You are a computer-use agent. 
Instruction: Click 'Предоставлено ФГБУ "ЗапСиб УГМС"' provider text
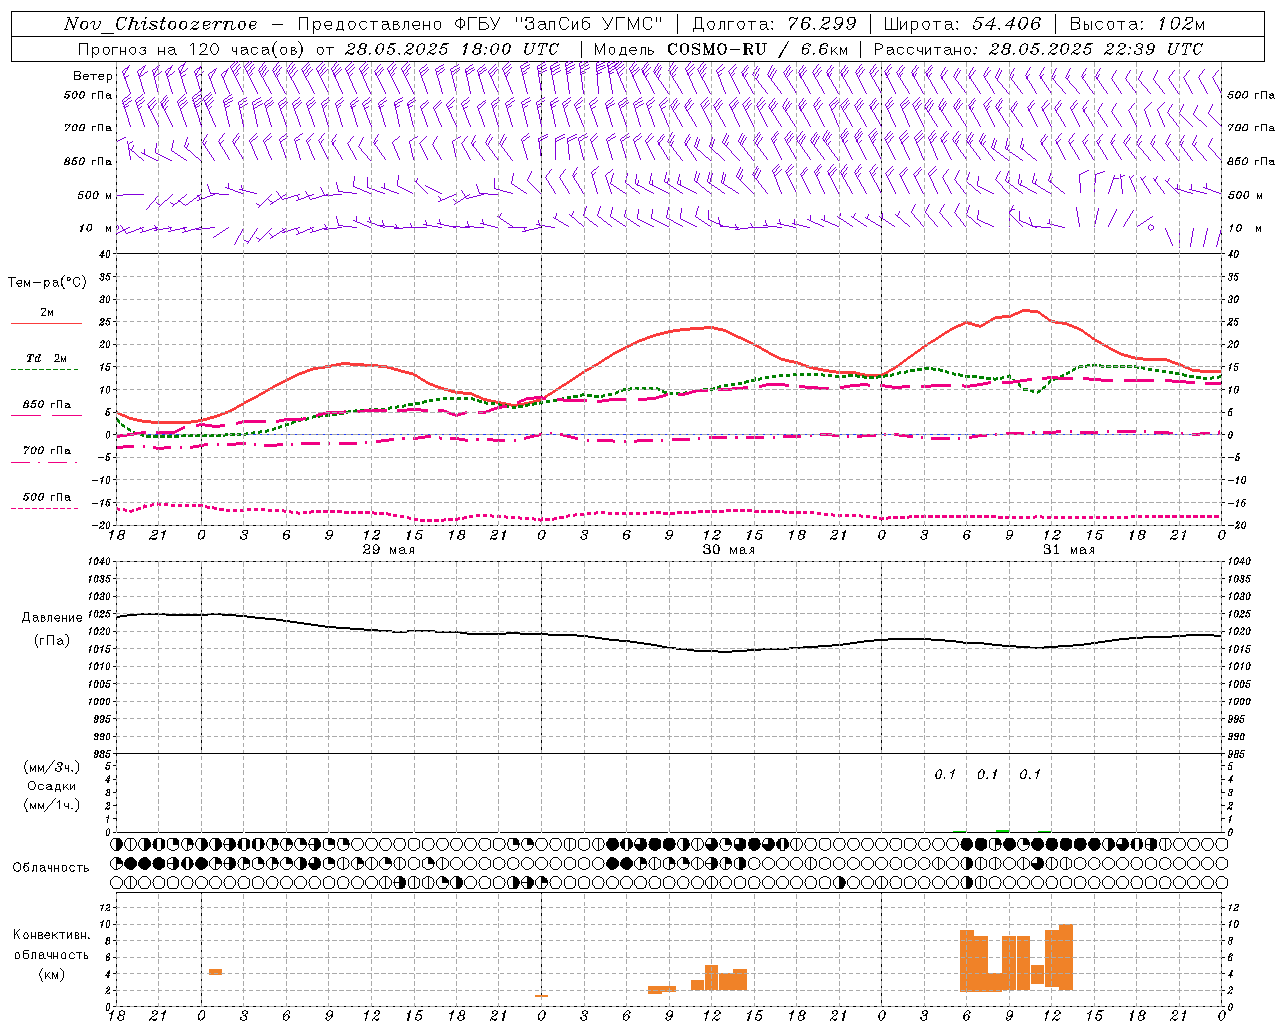click(x=480, y=24)
